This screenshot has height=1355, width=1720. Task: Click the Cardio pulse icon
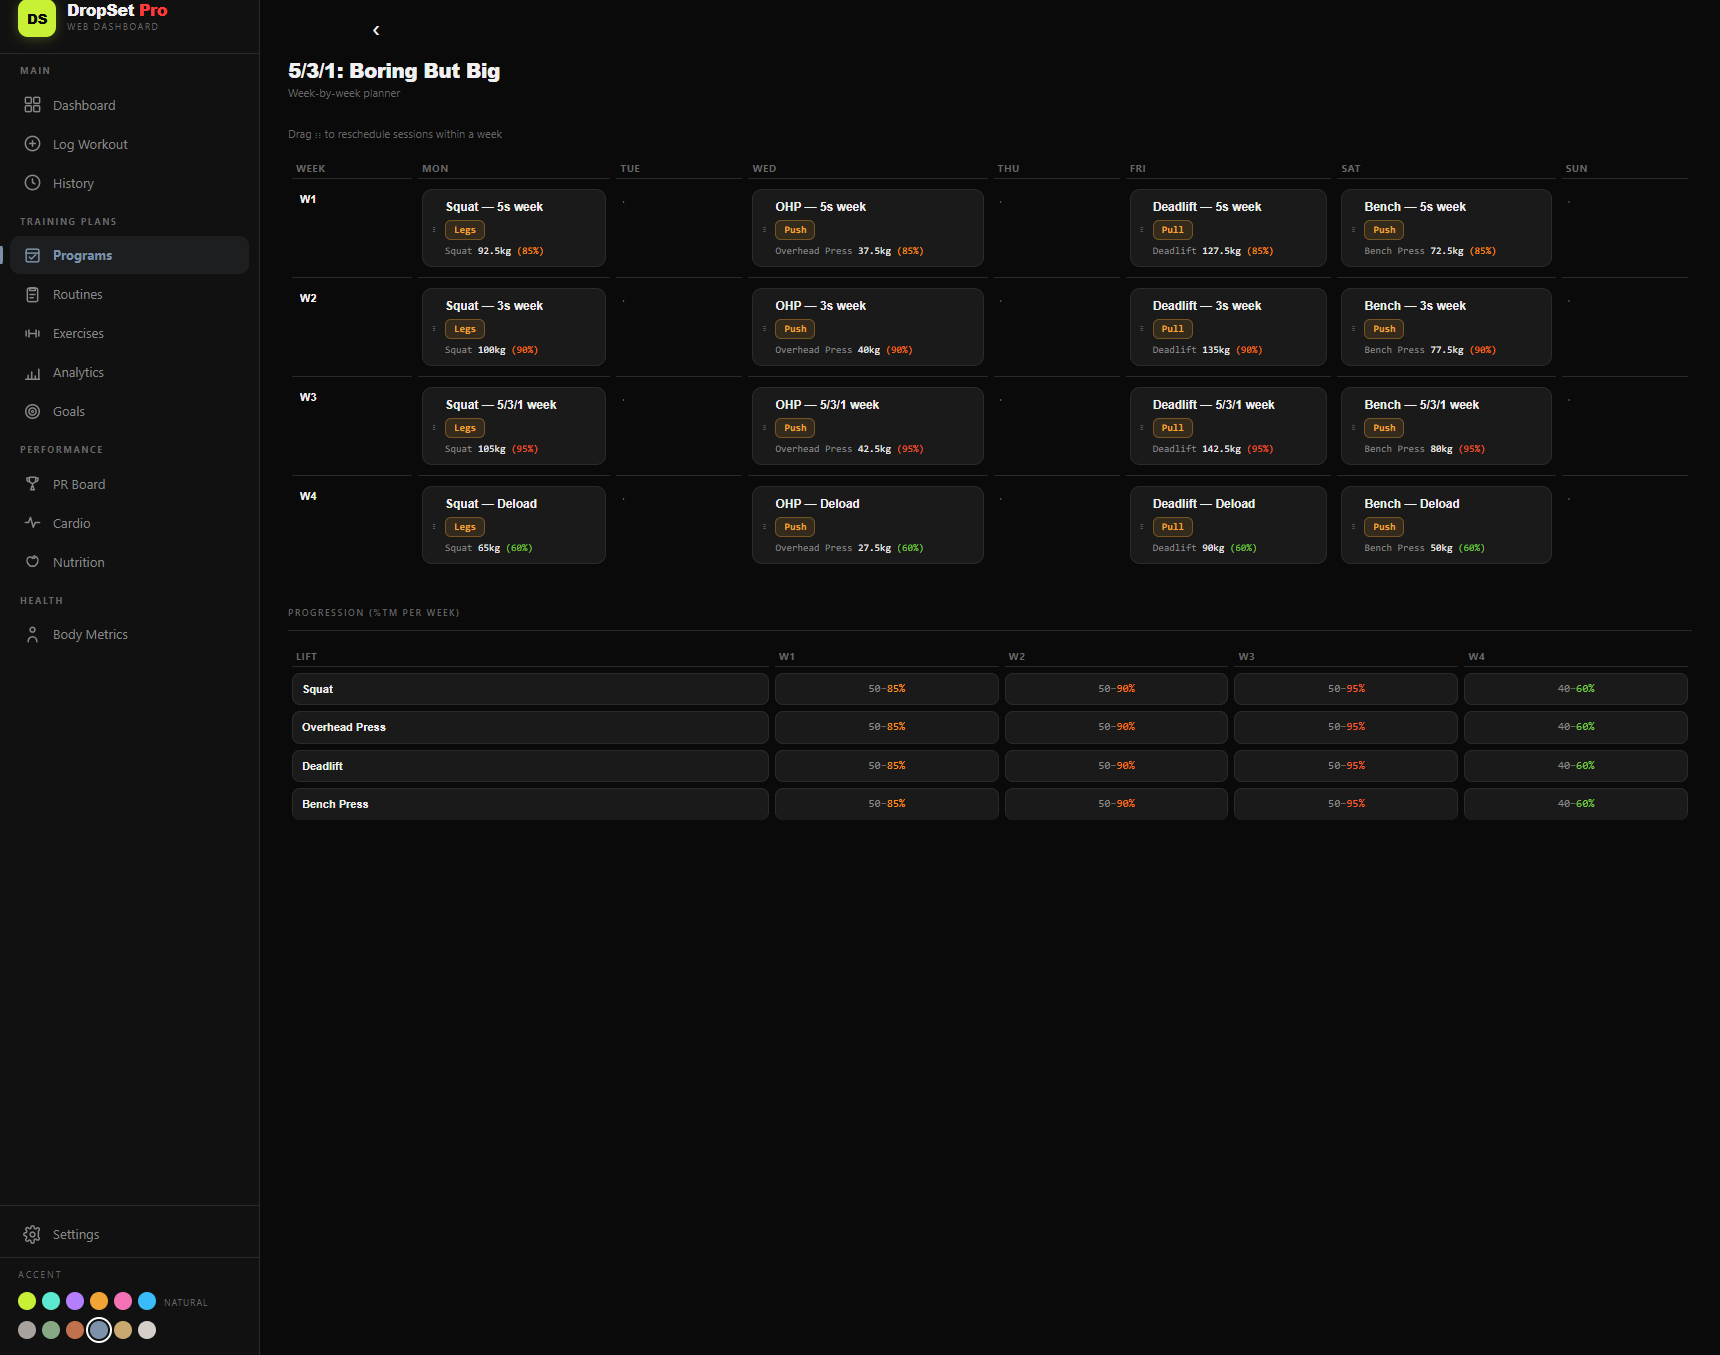pyautogui.click(x=32, y=523)
